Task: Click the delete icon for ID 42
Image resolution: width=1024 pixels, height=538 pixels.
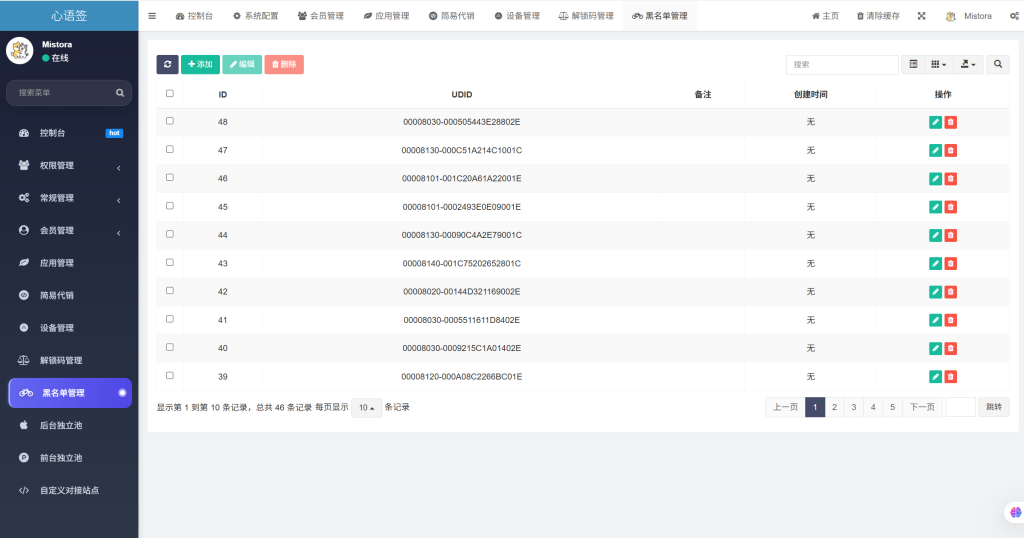Action: point(951,292)
